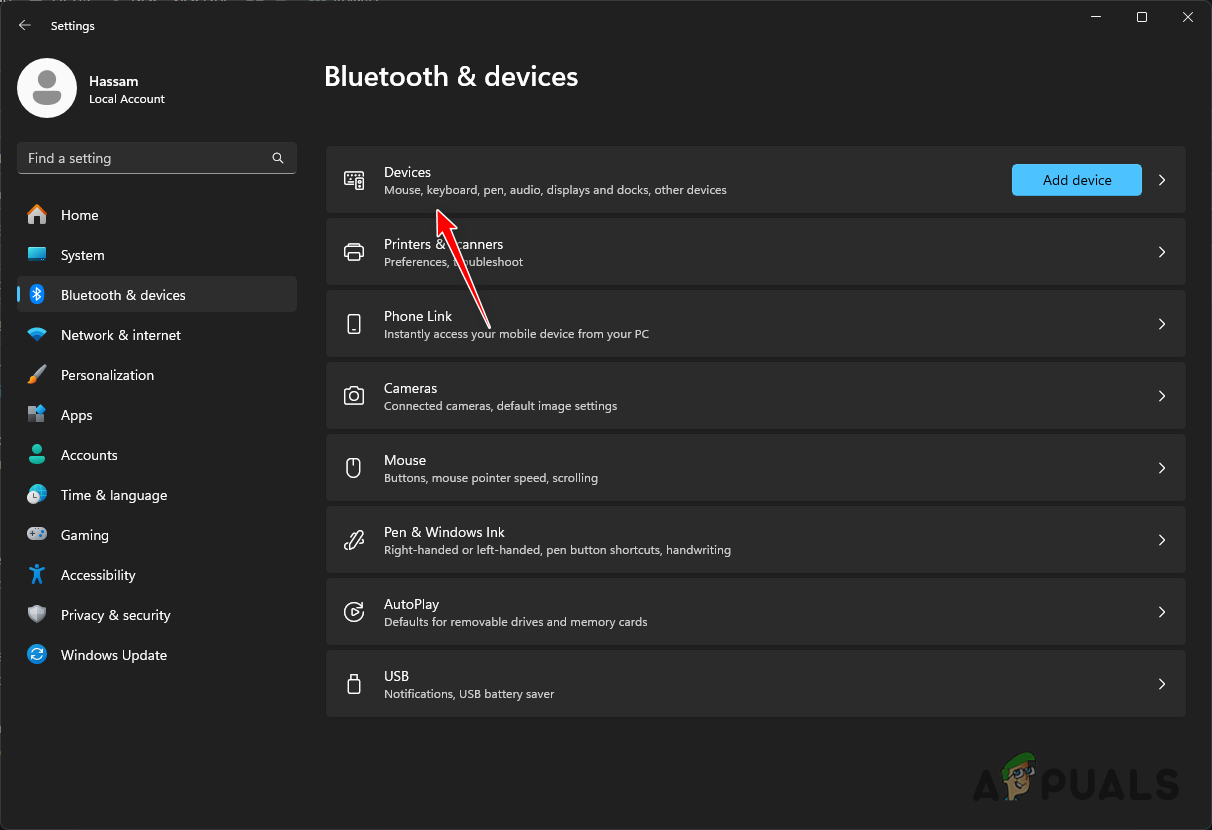Screen dimensions: 1212x830
Task: Click the USB icon
Action: [x=354, y=684]
